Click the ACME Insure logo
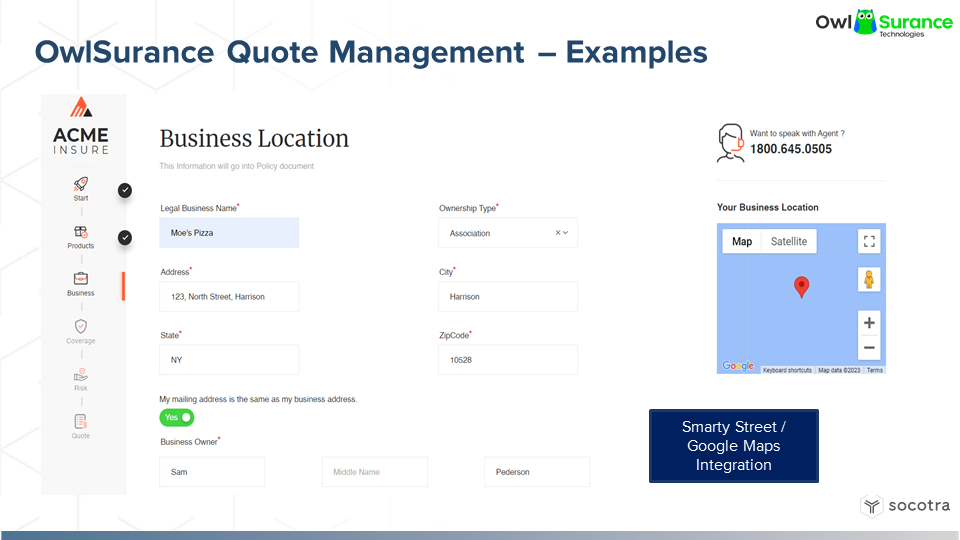The width and height of the screenshot is (960, 540). pyautogui.click(x=81, y=126)
